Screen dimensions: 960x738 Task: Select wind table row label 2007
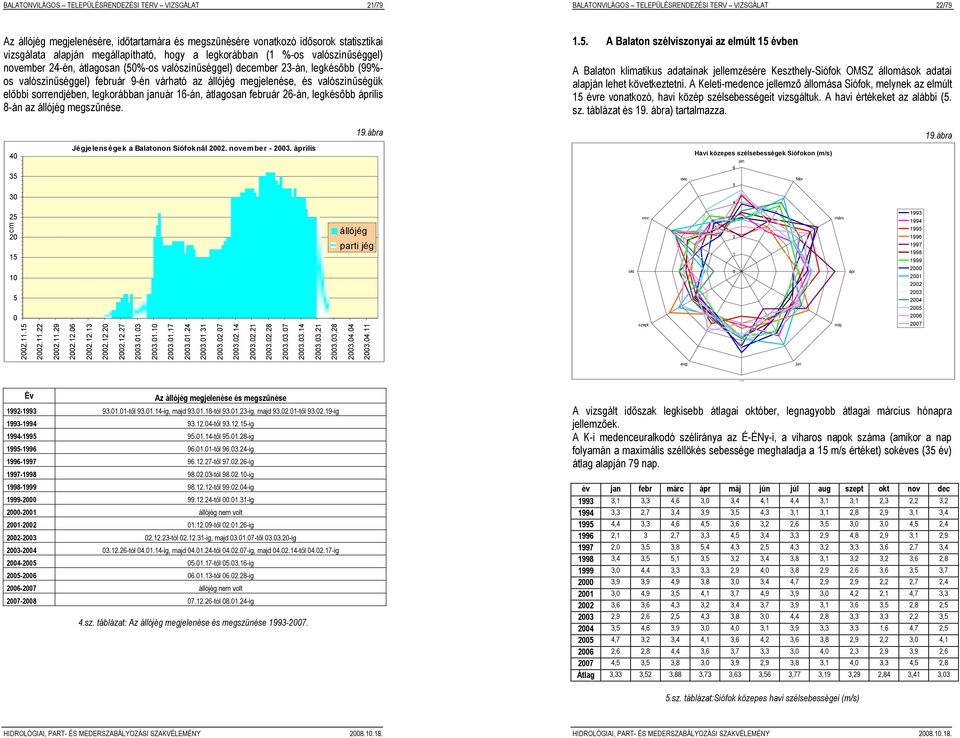coord(586,663)
